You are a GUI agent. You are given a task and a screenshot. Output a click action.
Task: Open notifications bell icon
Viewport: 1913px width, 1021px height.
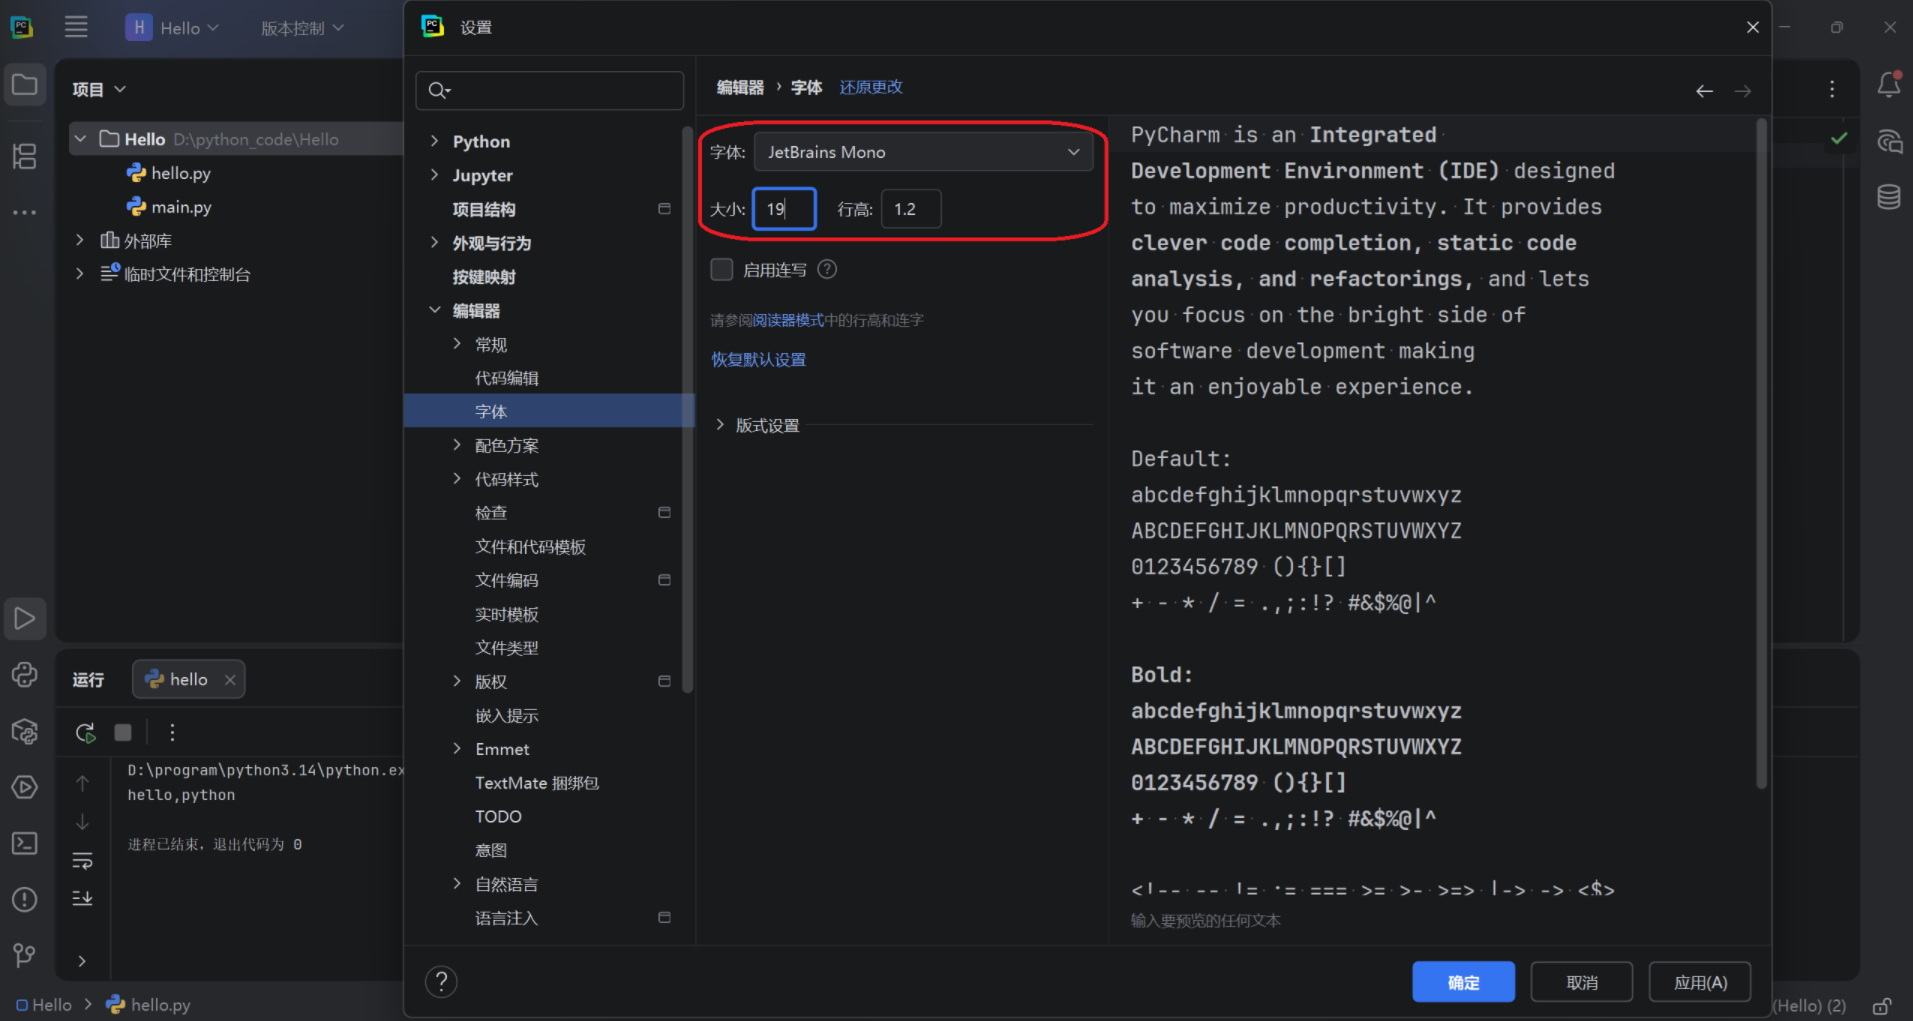[x=1888, y=85]
